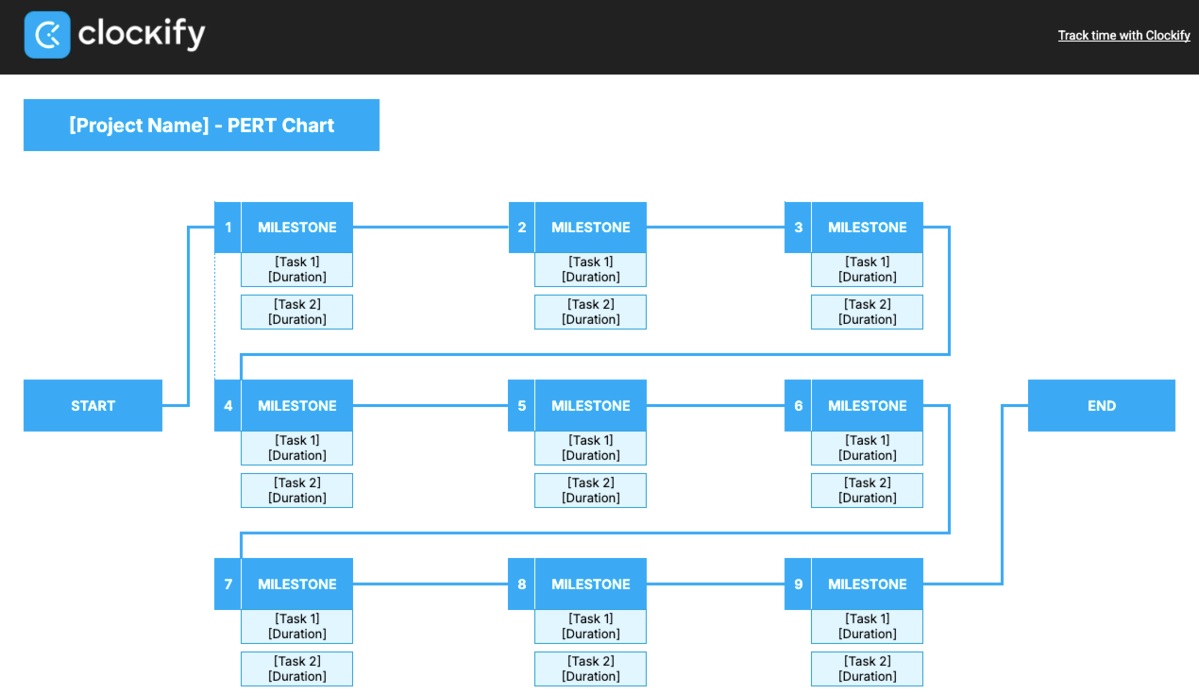
Task: Select Milestone number 8 cell
Action: (x=522, y=584)
